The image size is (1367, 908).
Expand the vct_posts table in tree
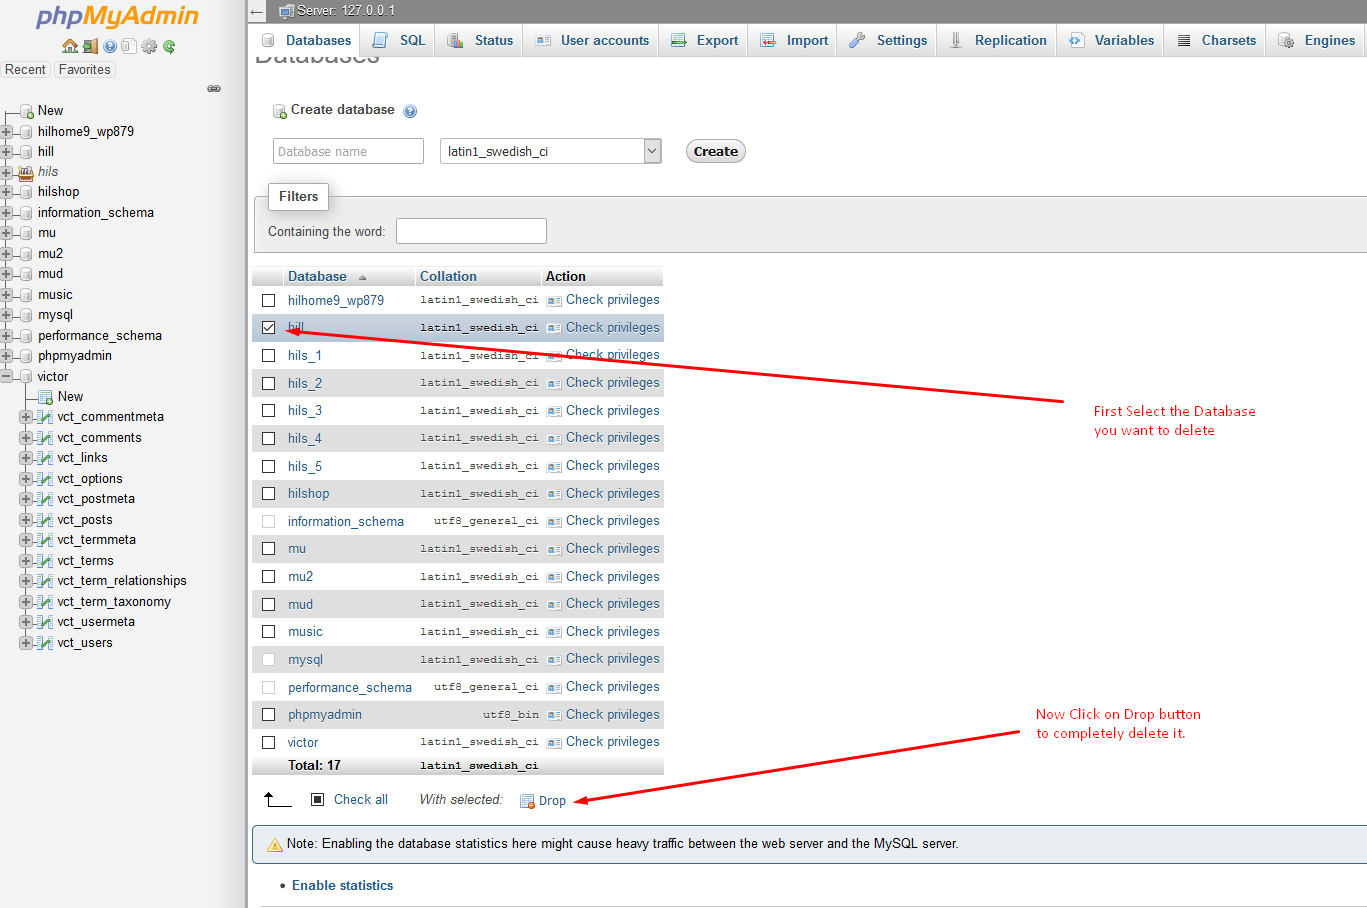point(26,520)
